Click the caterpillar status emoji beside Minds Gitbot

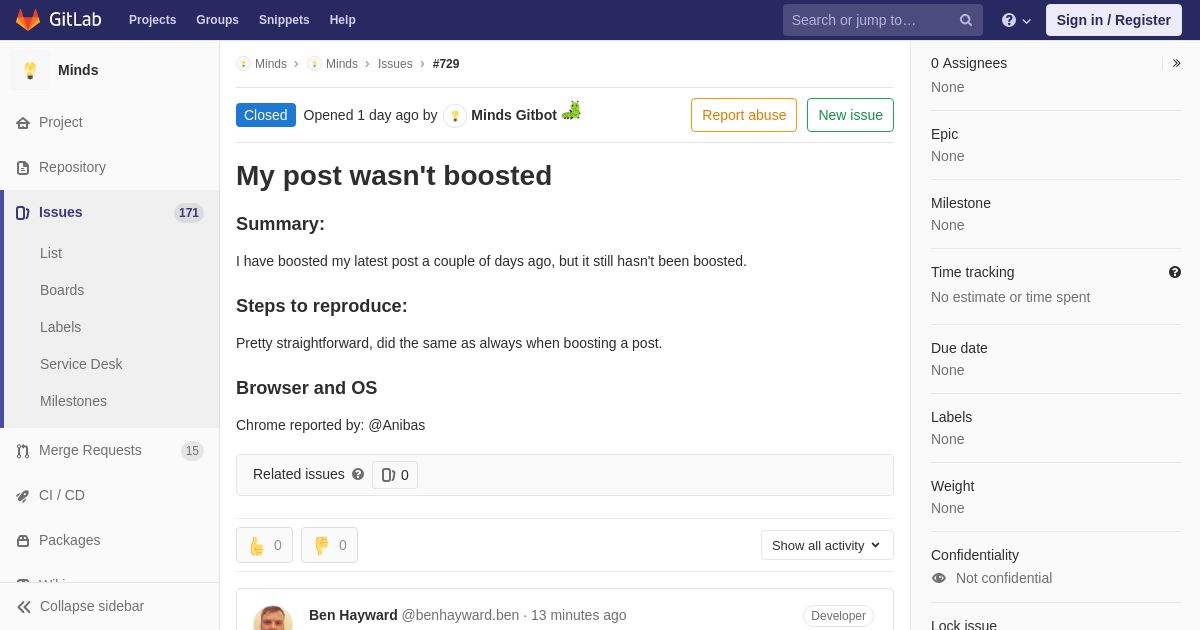(x=571, y=110)
